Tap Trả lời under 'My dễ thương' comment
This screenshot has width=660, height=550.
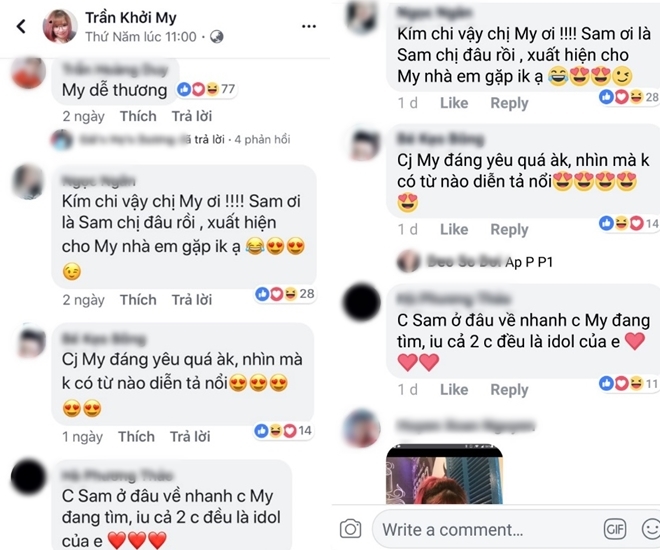pyautogui.click(x=192, y=116)
